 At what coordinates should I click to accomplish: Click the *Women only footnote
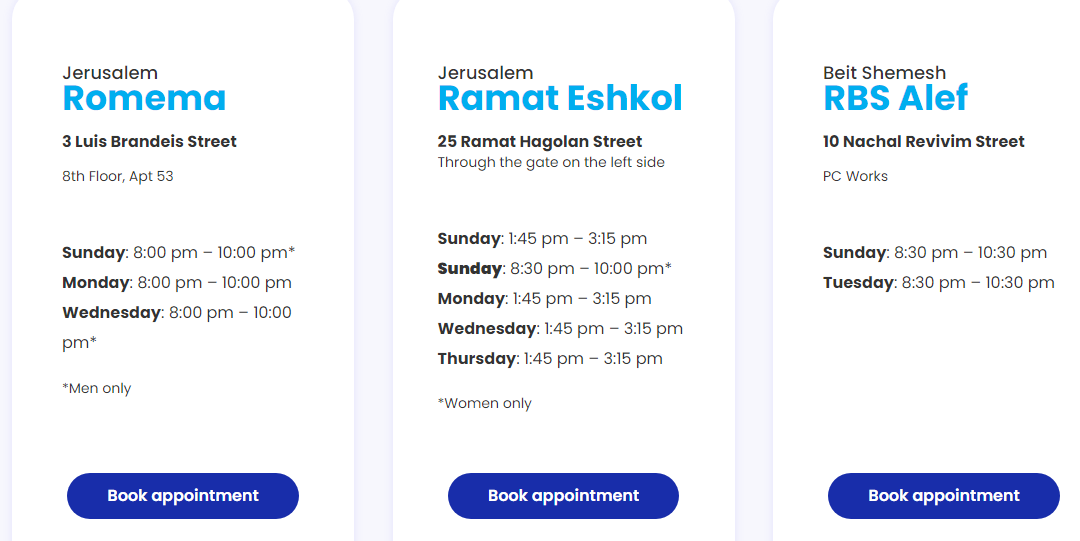(x=485, y=404)
